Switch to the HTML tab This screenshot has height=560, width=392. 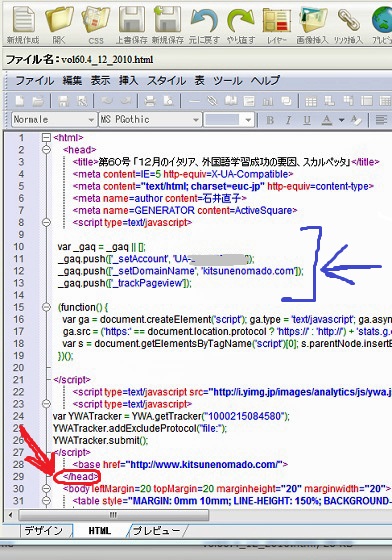[x=100, y=531]
